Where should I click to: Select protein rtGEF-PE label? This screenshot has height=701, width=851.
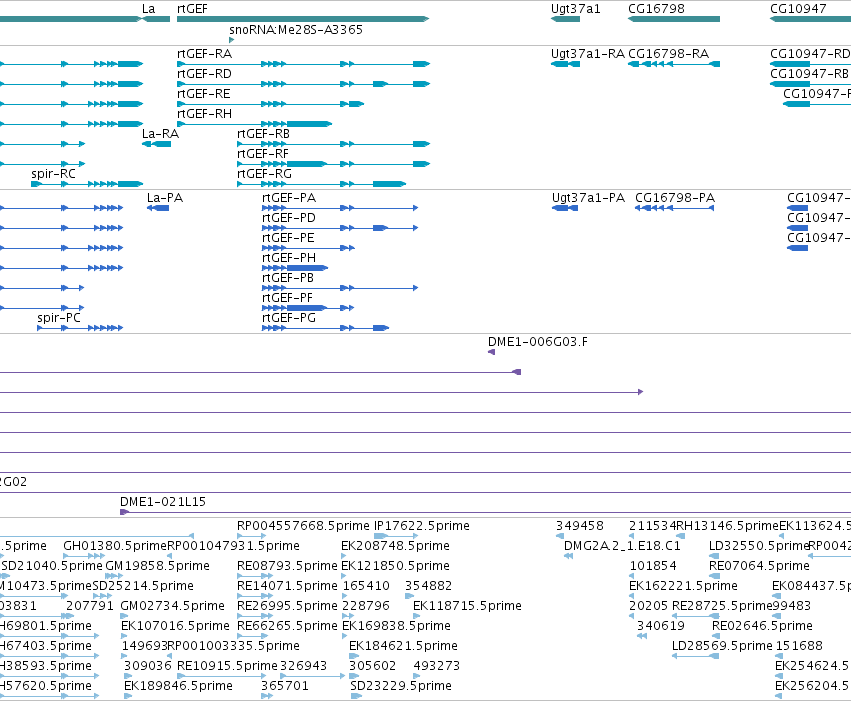click(288, 238)
